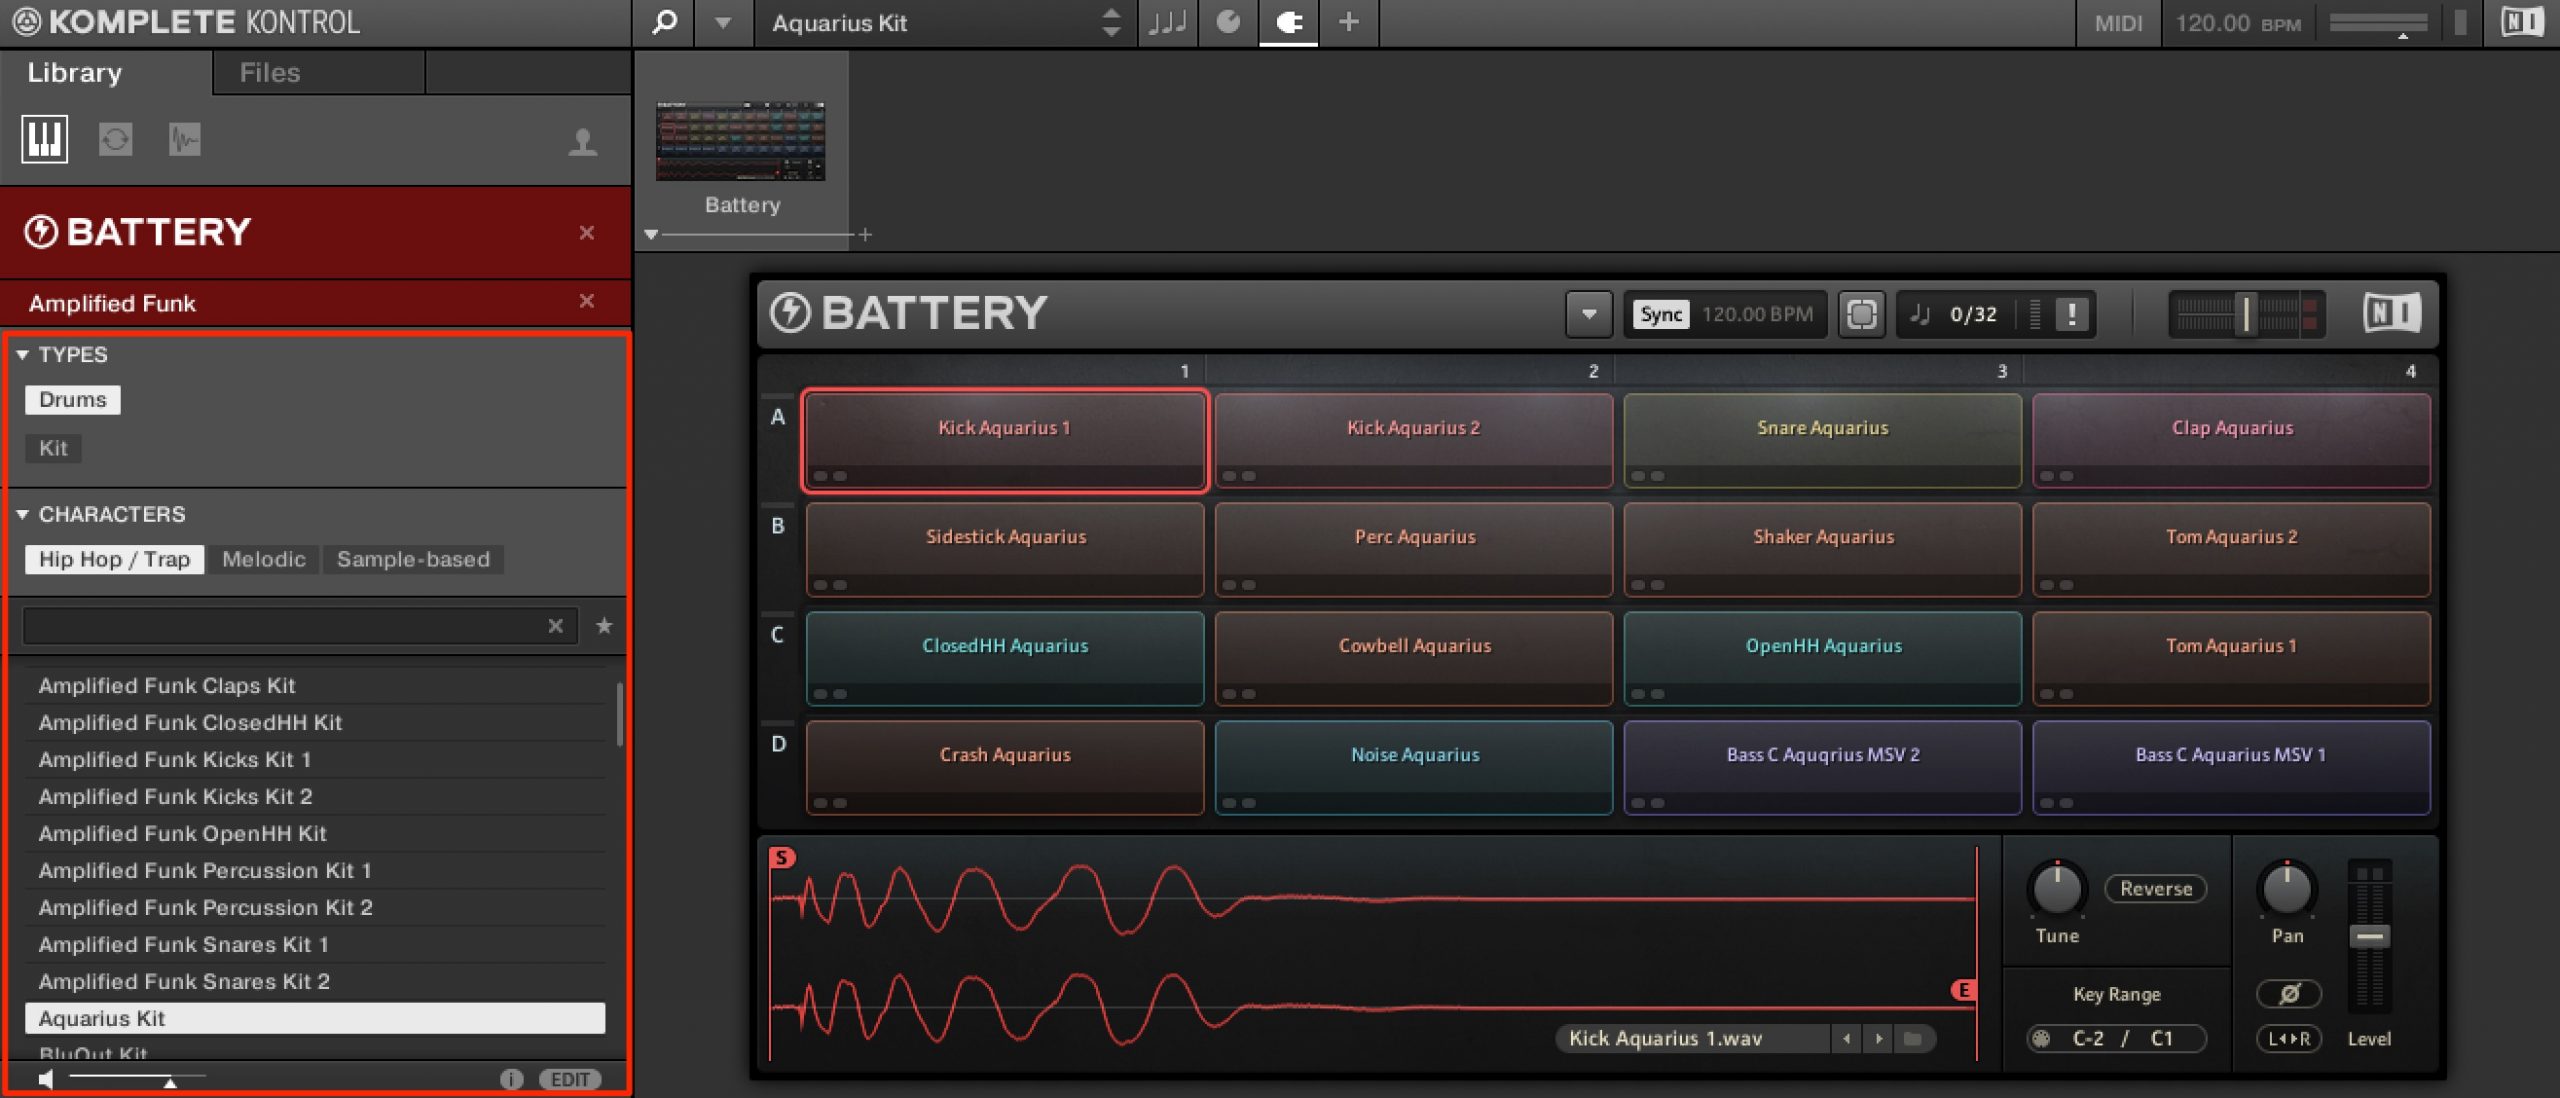This screenshot has width=2560, height=1098.
Task: Click the NI logo in top header
Action: (2521, 22)
